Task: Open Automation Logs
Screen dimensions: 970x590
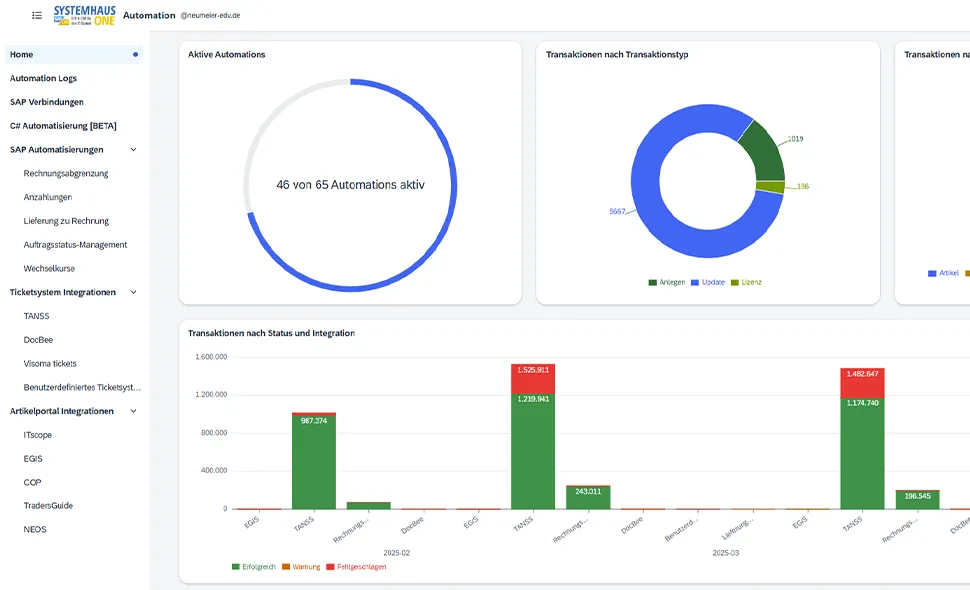Action: point(43,79)
